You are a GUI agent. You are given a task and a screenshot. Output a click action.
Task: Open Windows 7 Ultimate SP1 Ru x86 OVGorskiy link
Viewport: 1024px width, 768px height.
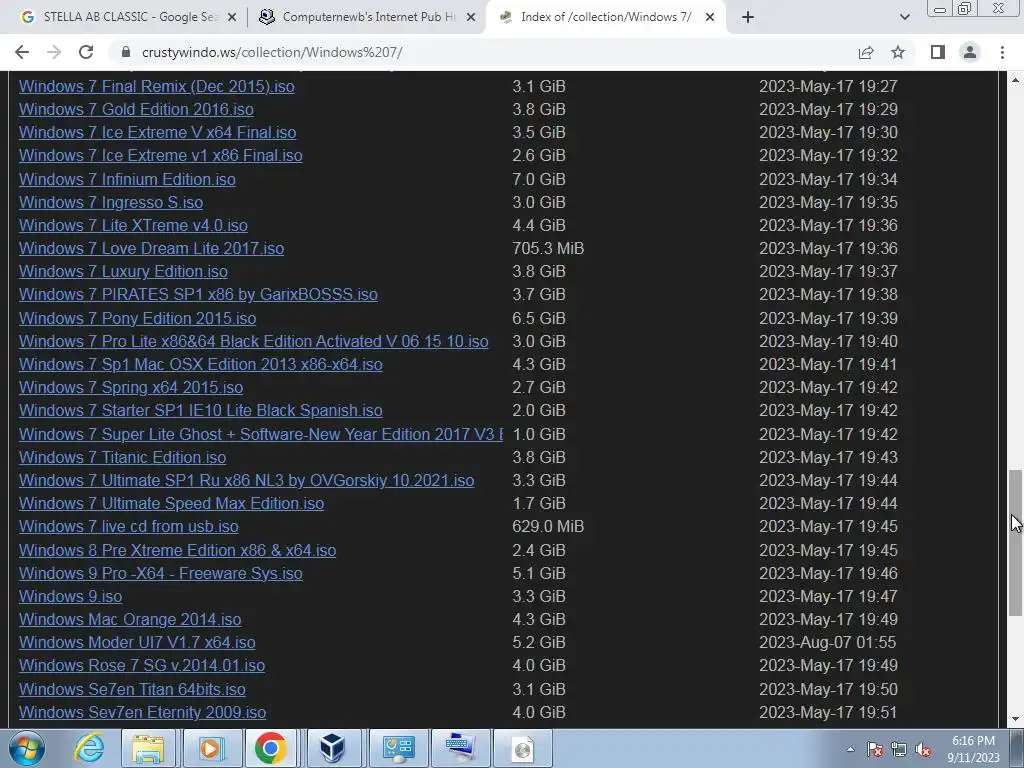coord(246,480)
